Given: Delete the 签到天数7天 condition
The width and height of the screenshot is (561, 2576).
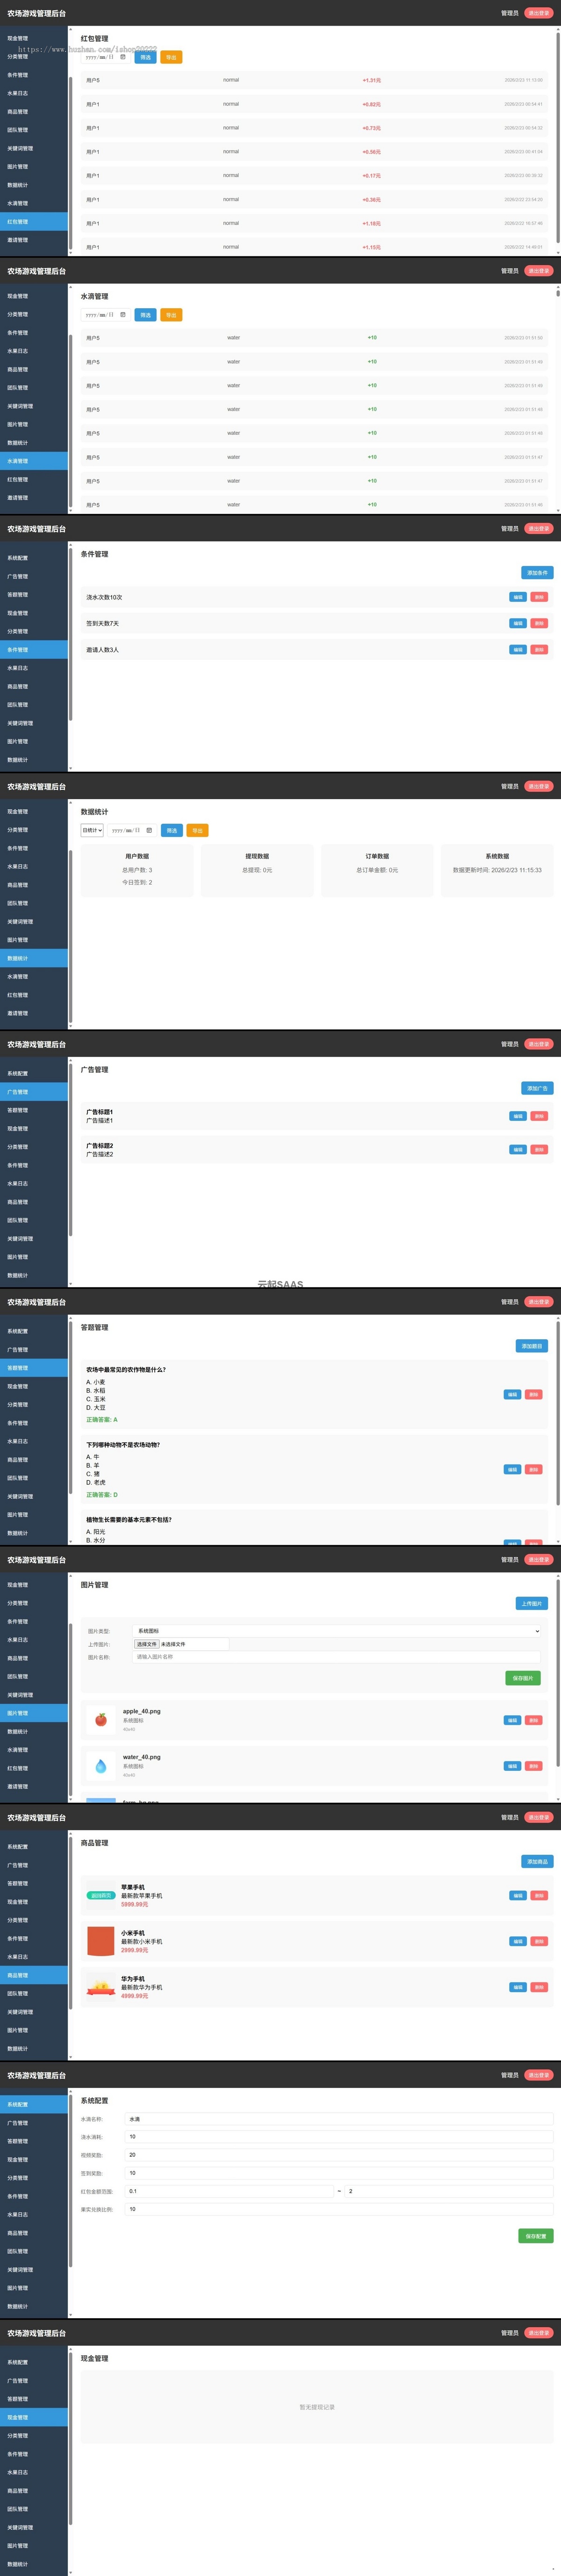Looking at the screenshot, I should [539, 623].
